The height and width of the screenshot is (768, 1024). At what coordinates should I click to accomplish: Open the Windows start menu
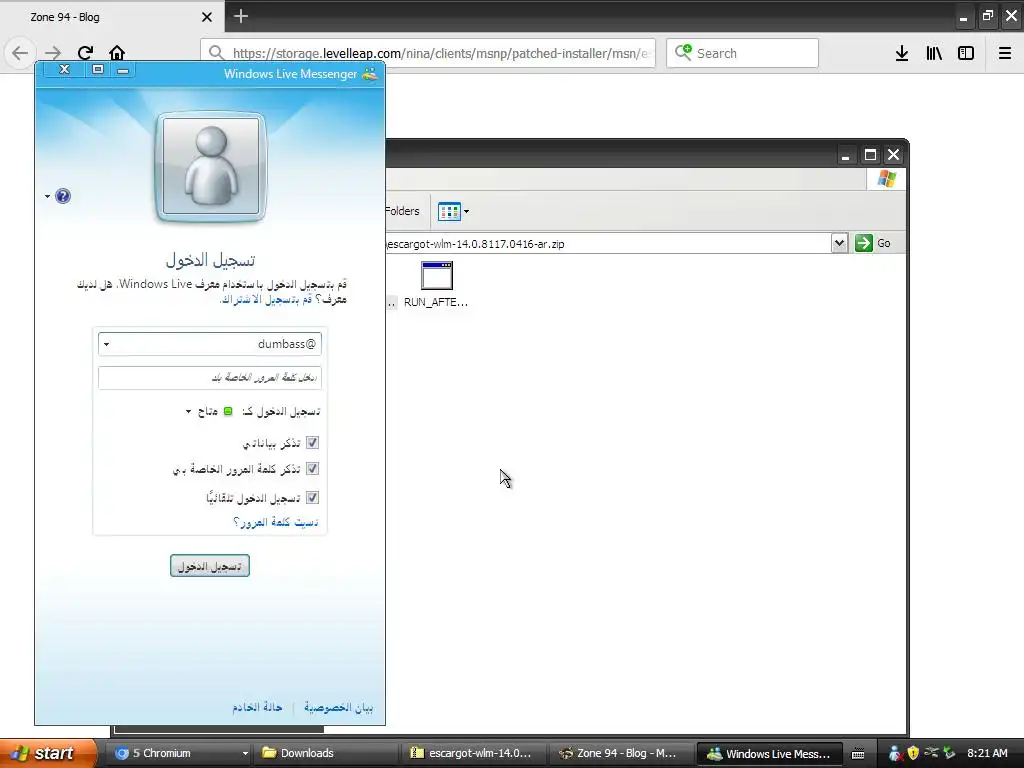pos(48,753)
